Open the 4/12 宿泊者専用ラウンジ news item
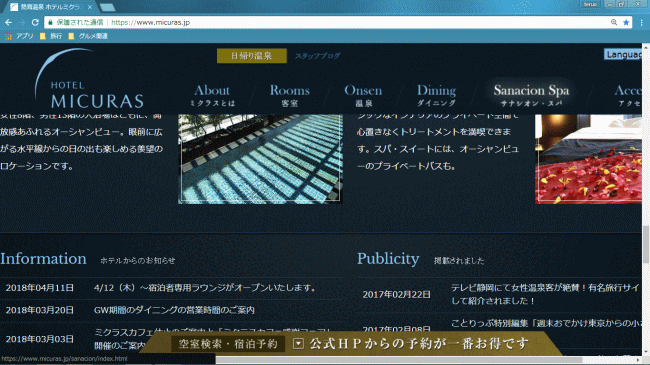 coord(206,287)
